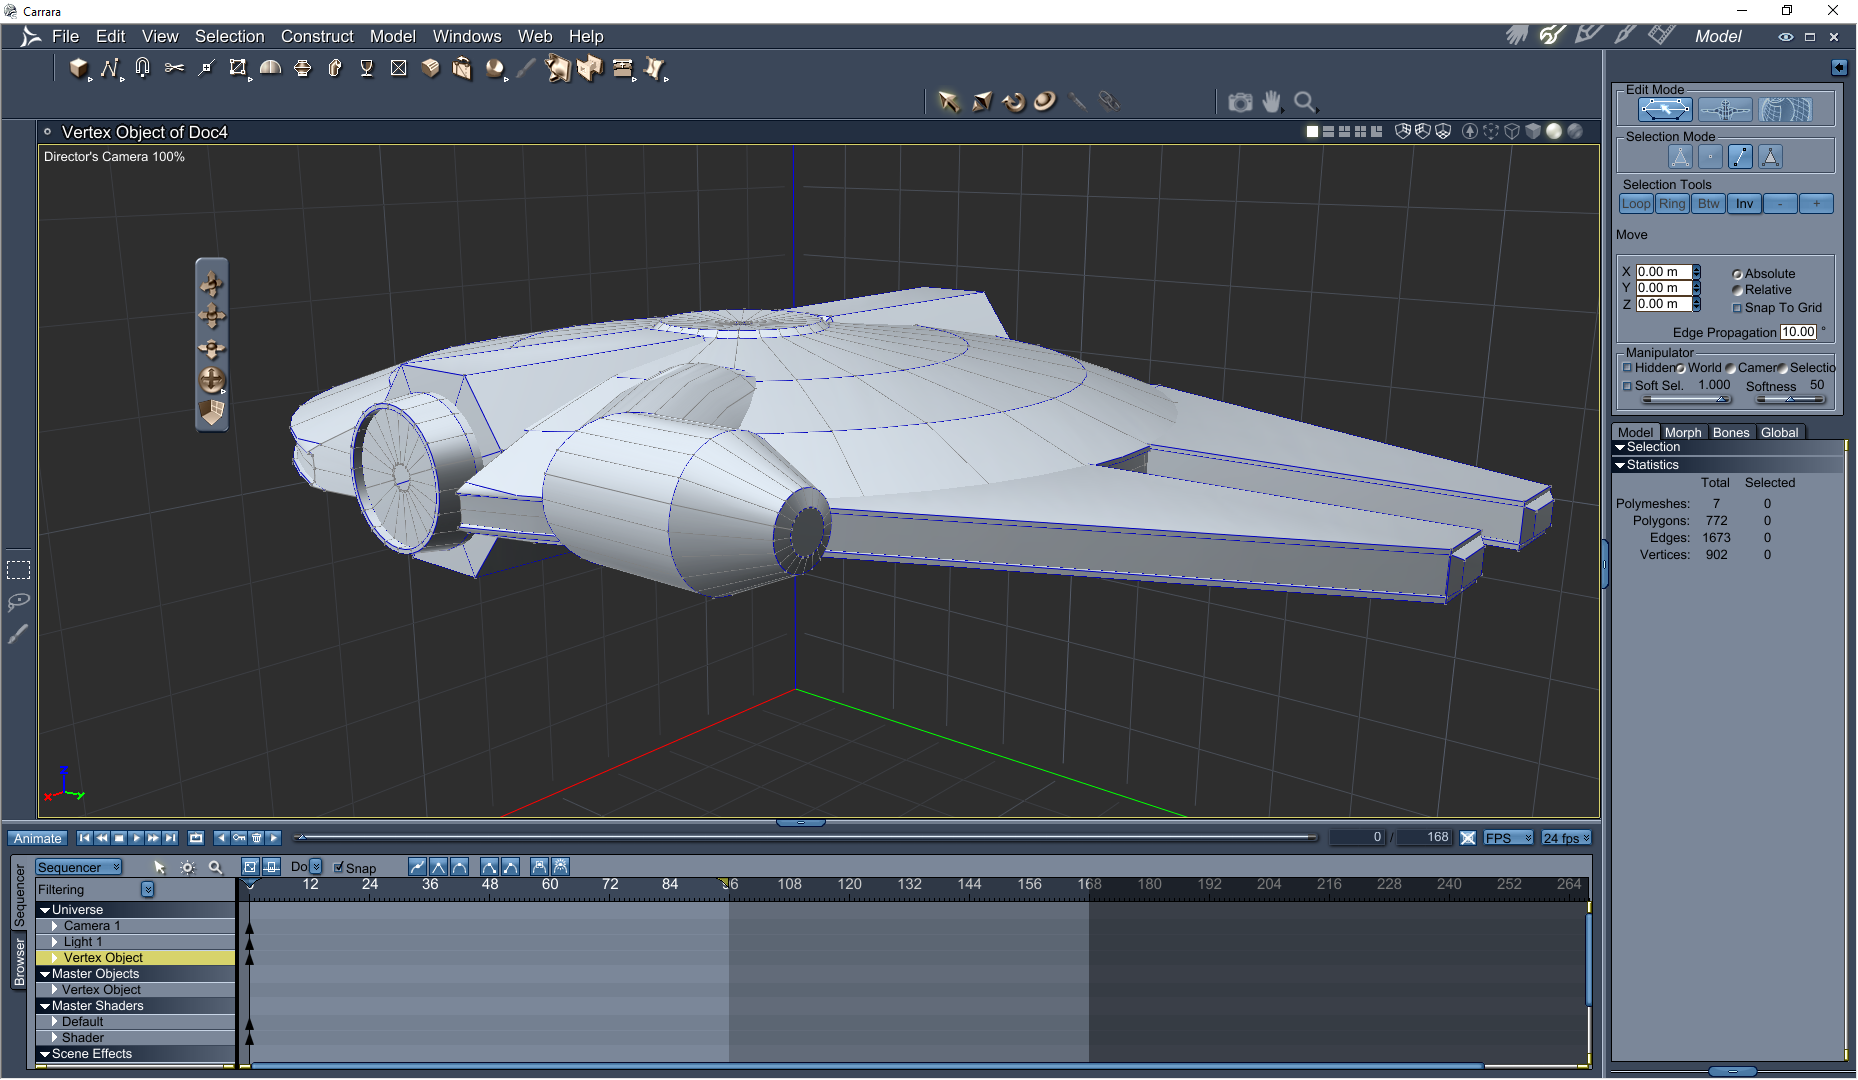Select the sphere tool with submenu arrow
Screen dimensions: 1858x1080
[x=495, y=68]
